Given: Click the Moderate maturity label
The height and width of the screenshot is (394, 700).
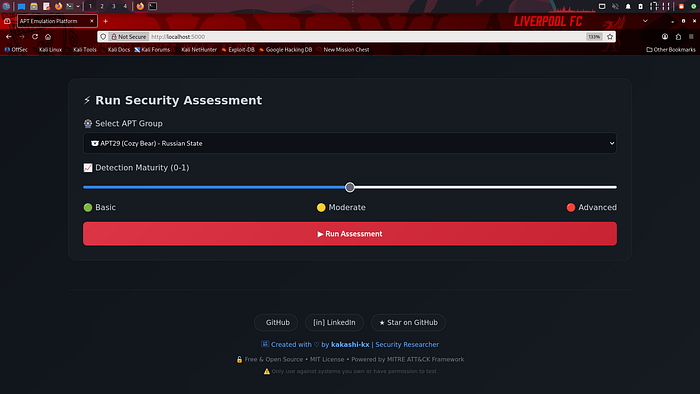Looking at the screenshot, I should tap(341, 207).
